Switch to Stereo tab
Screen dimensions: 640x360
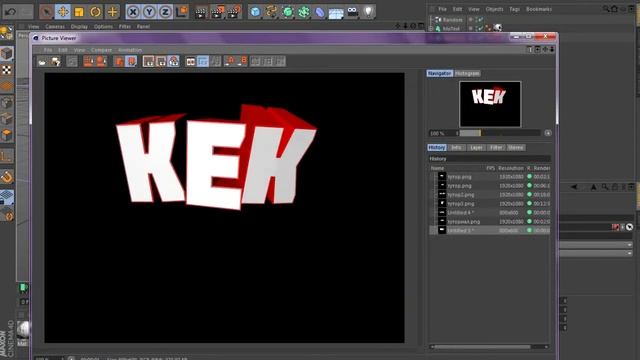[516, 147]
